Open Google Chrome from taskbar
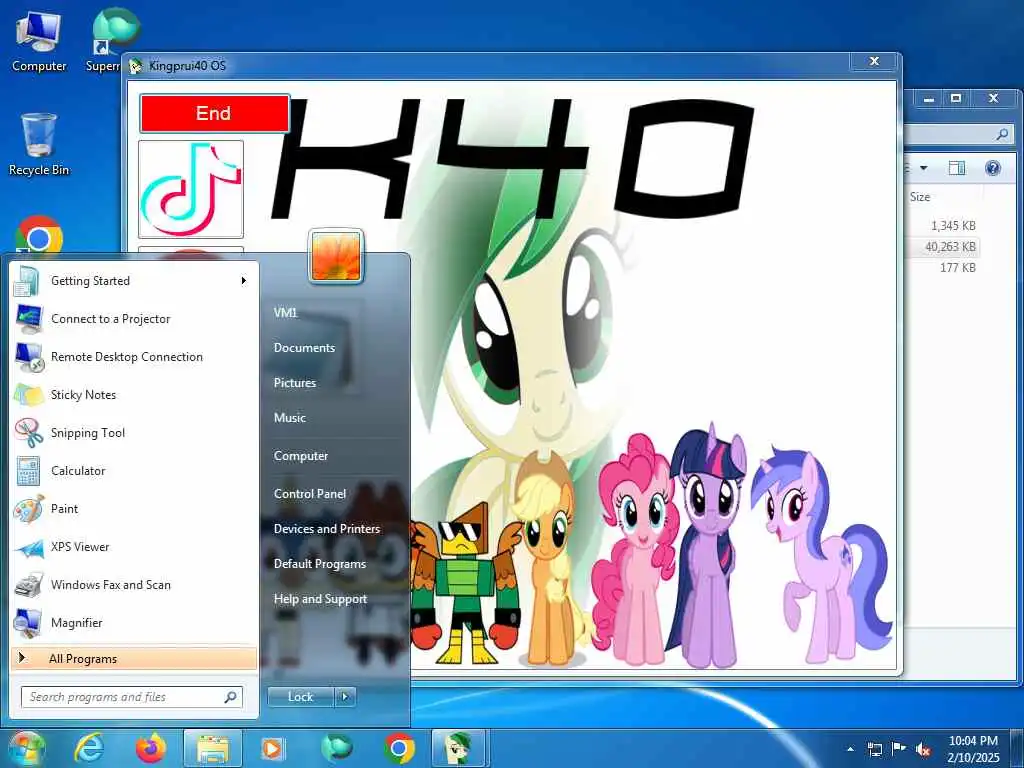 click(x=399, y=748)
